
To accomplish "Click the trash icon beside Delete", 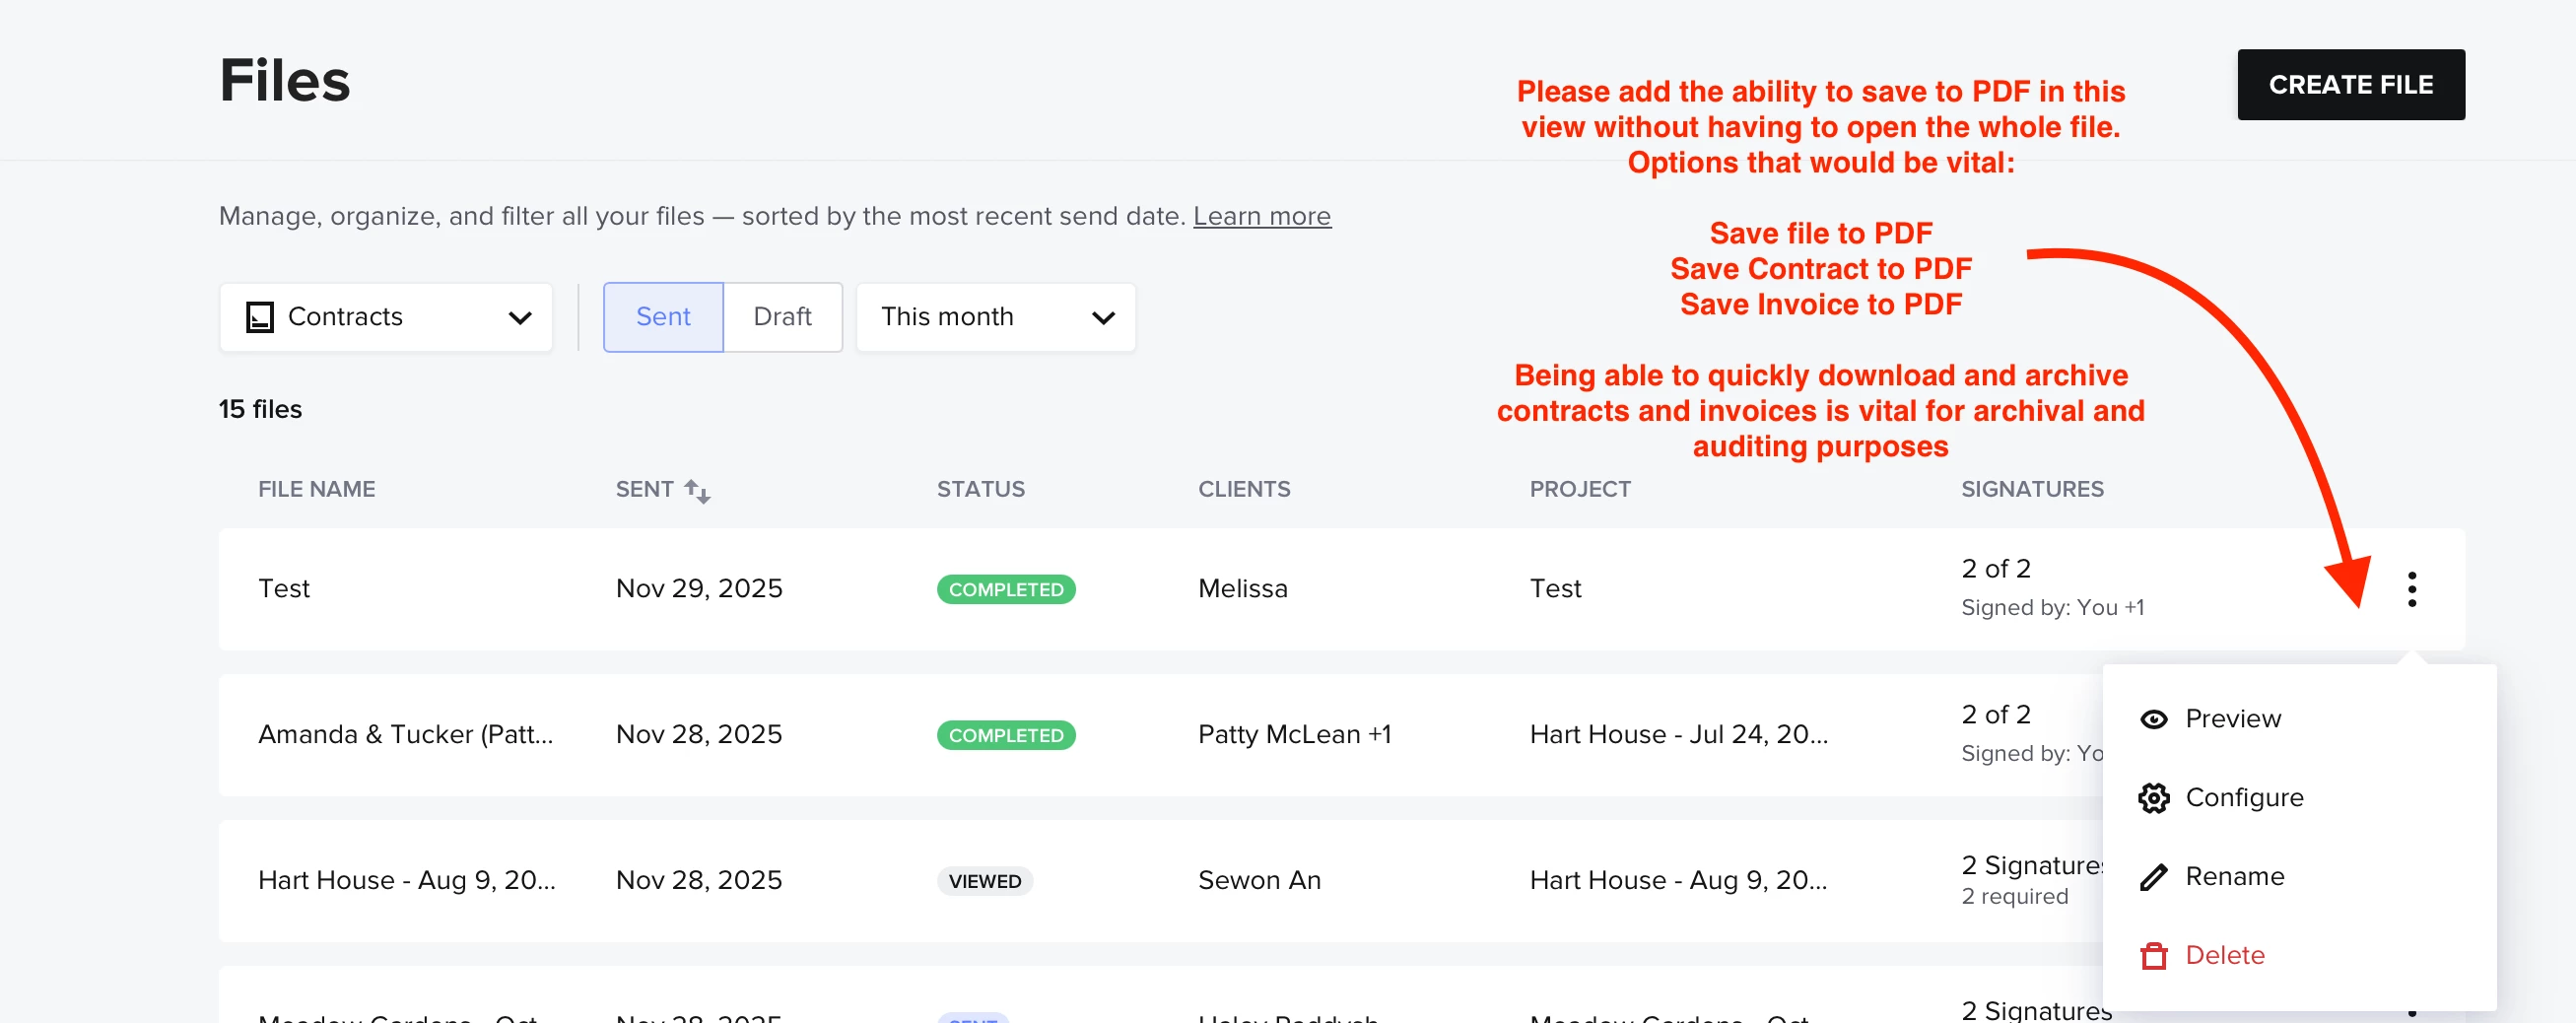I will click(2153, 956).
